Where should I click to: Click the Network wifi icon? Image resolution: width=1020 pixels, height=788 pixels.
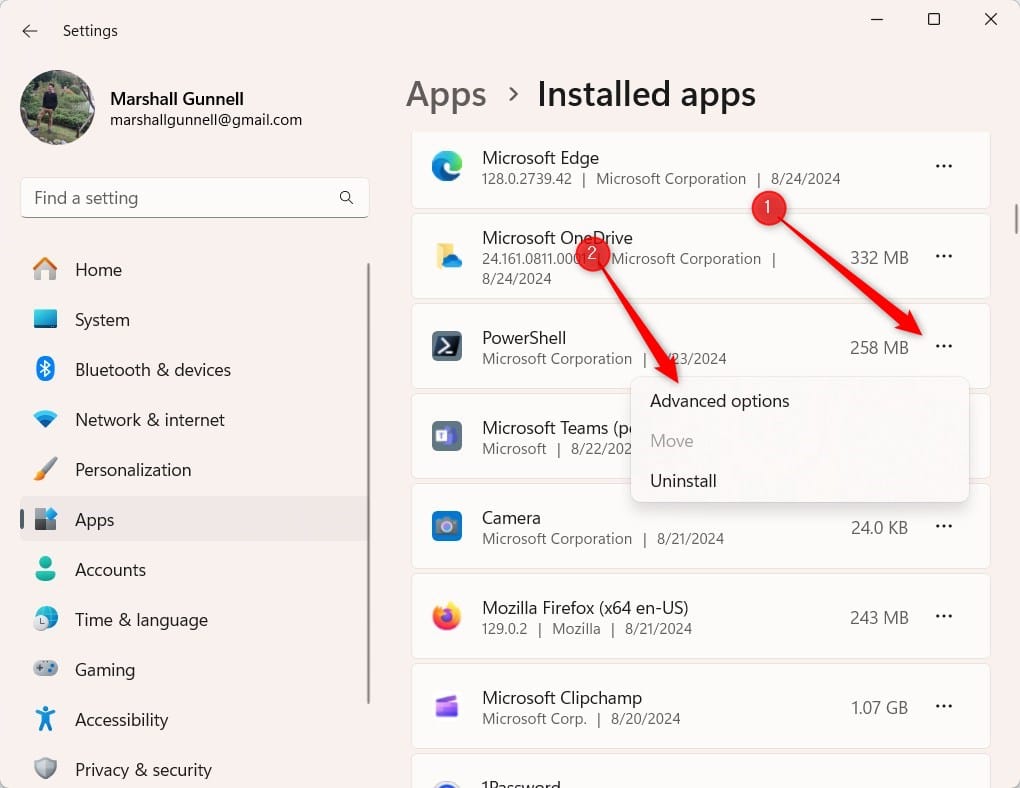click(x=45, y=419)
